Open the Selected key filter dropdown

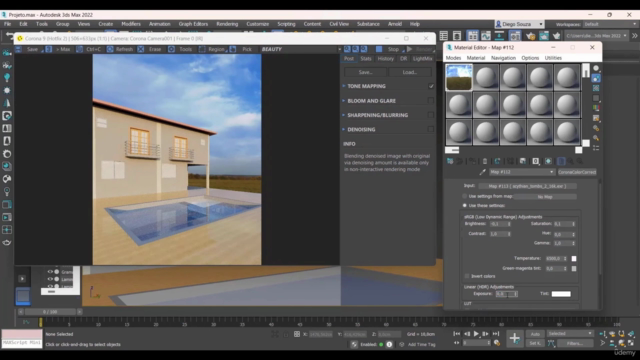(x=570, y=334)
